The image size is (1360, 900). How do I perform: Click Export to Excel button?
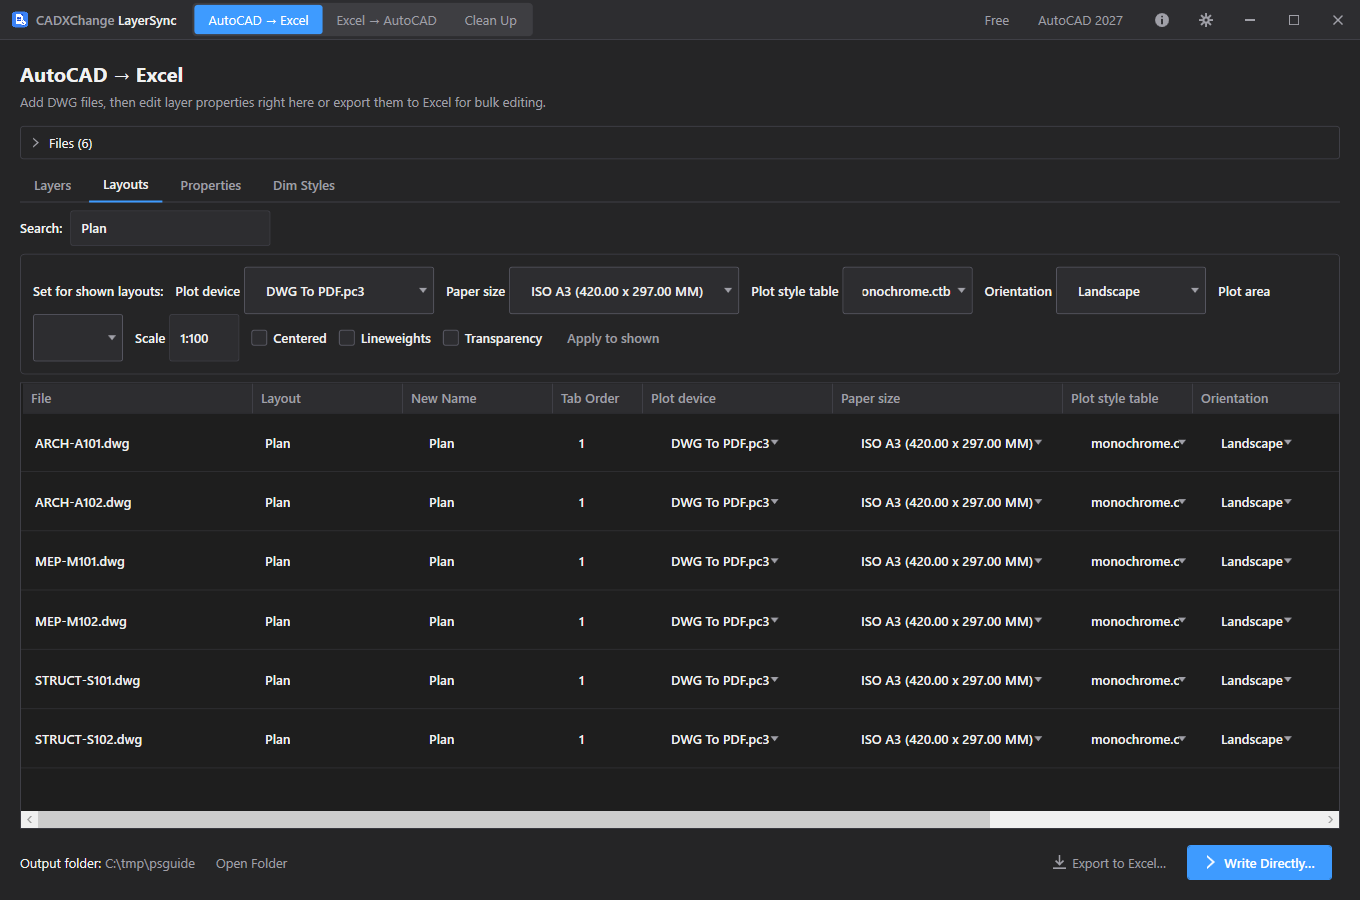[1109, 863]
